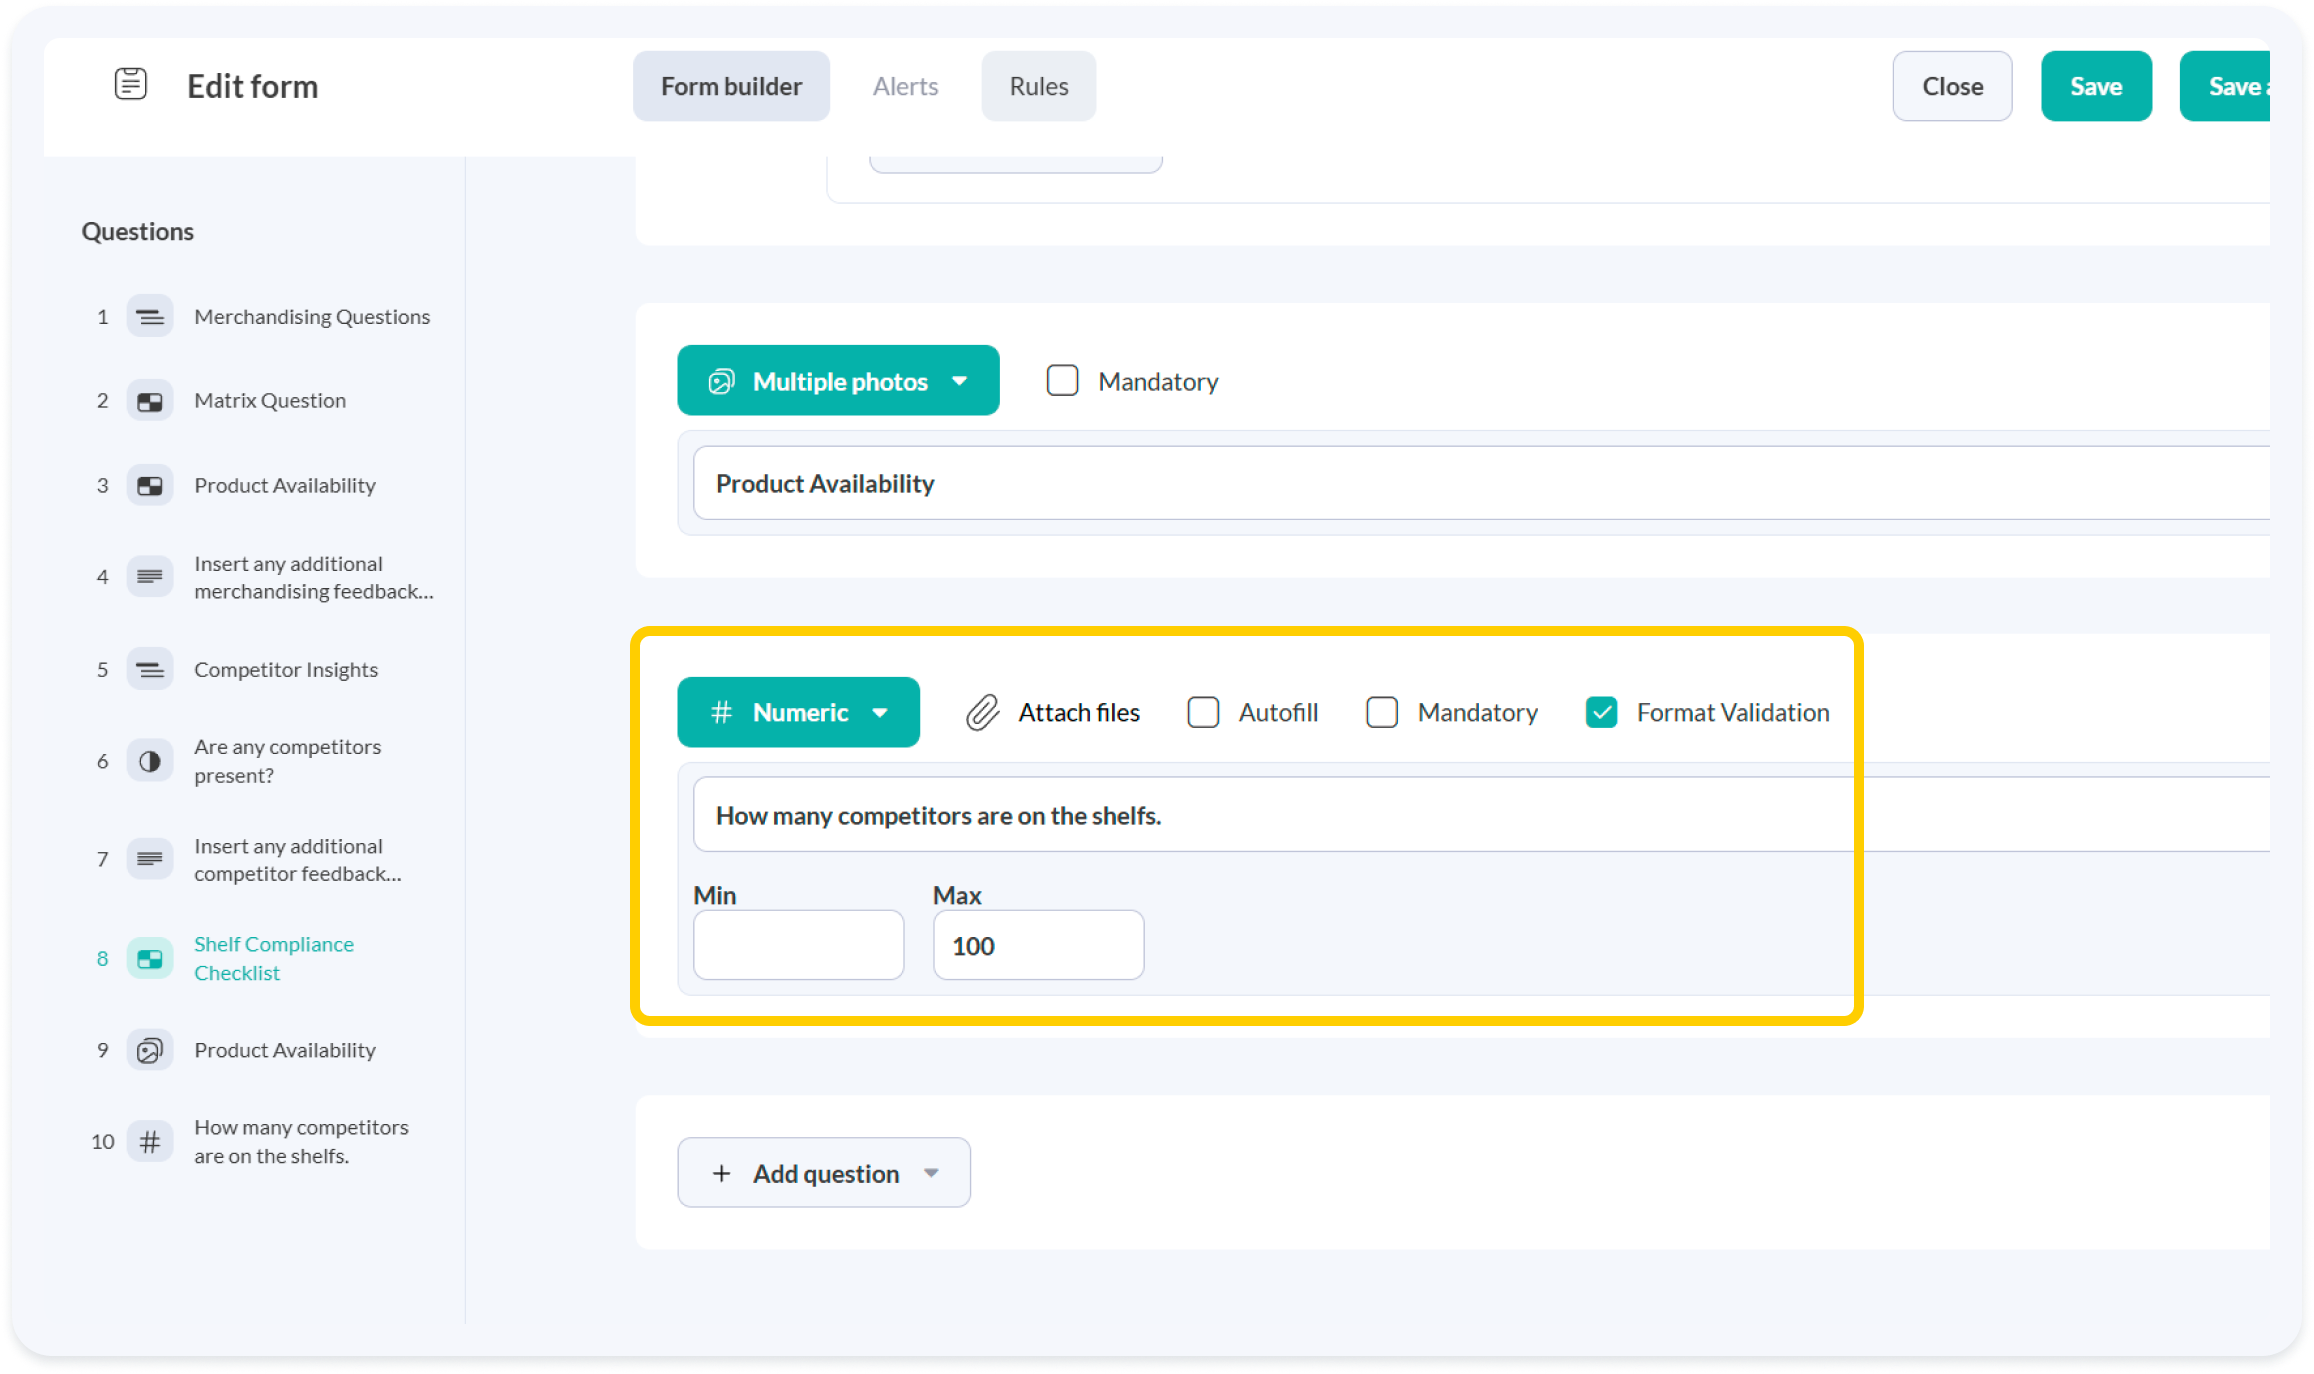This screenshot has width=2314, height=1374.
Task: Switch to the Form builder tab
Action: [731, 86]
